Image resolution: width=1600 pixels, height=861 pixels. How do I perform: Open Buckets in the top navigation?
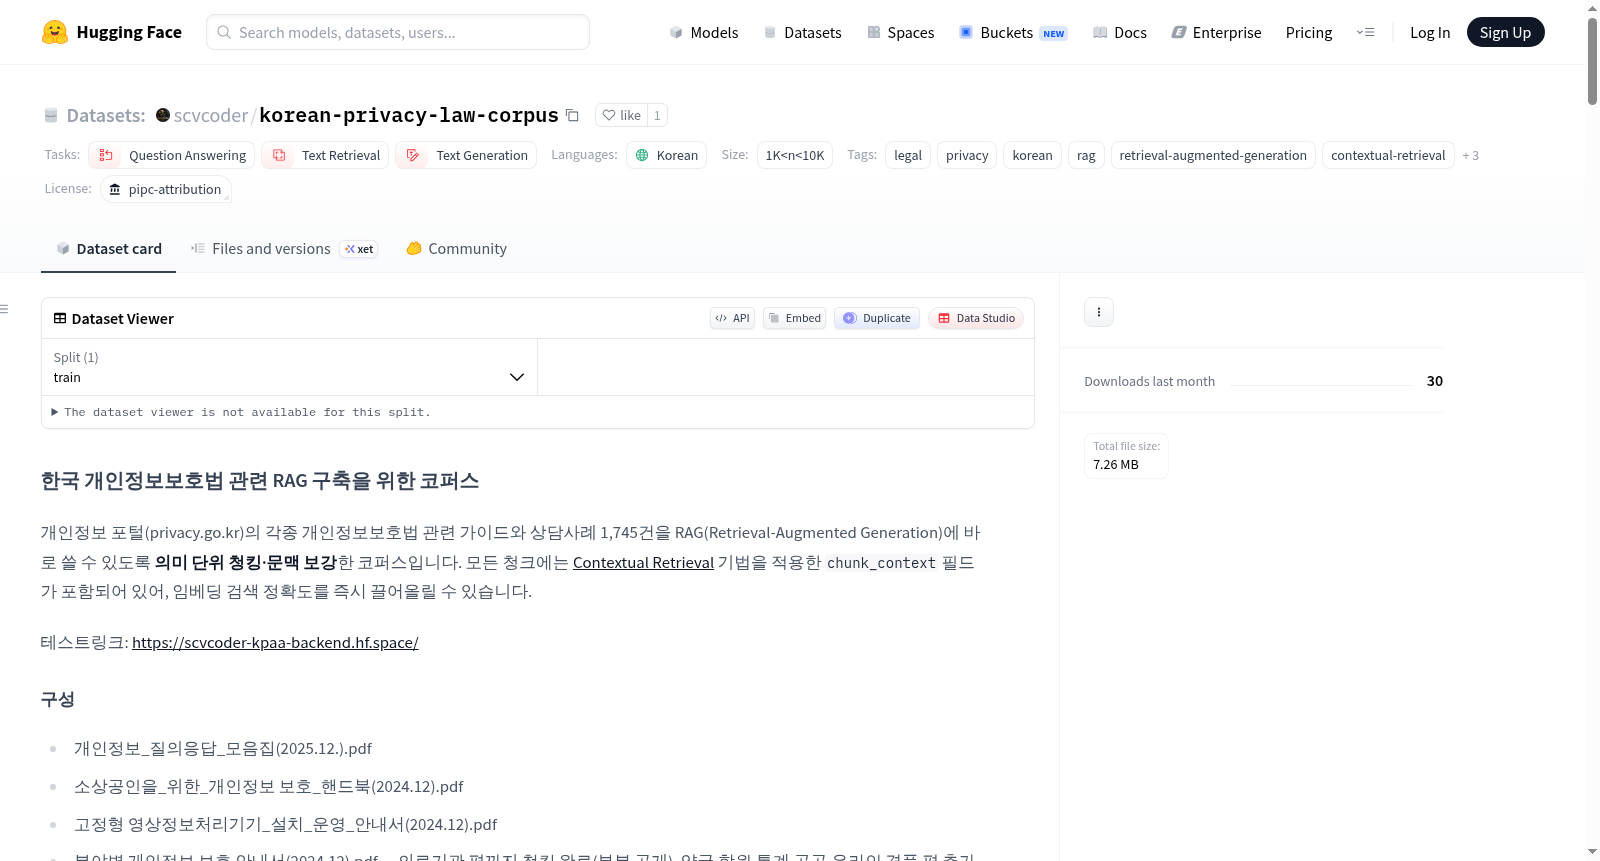pyautogui.click(x=1013, y=33)
